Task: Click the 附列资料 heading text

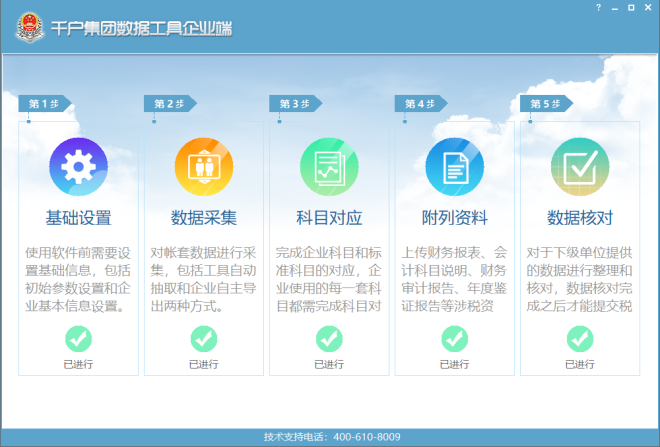Action: tap(454, 218)
